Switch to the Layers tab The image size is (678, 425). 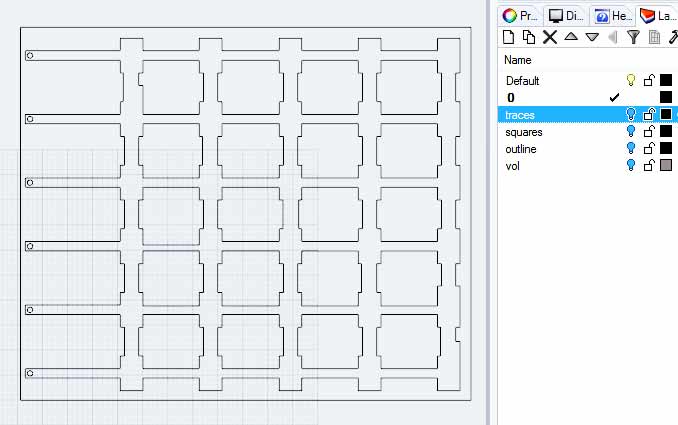pyautogui.click(x=658, y=16)
